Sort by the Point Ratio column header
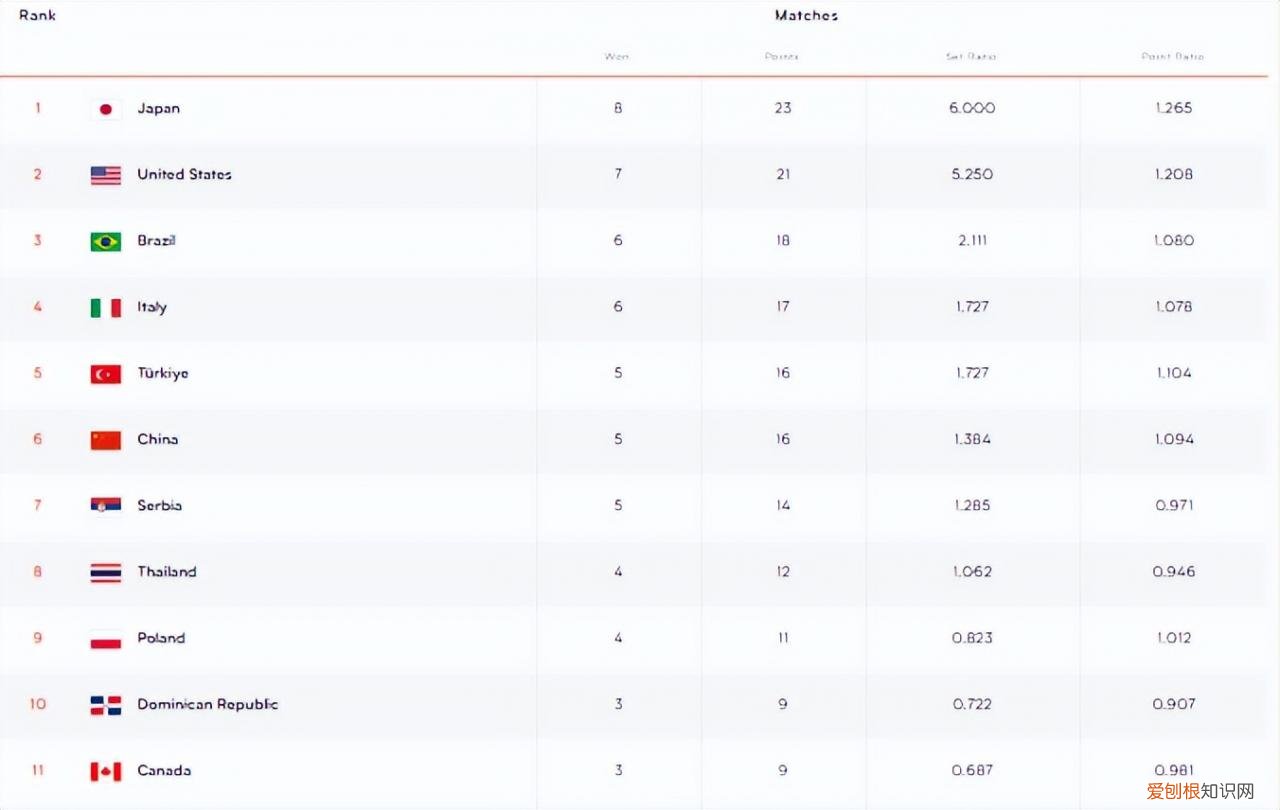The width and height of the screenshot is (1280, 810). (1173, 56)
